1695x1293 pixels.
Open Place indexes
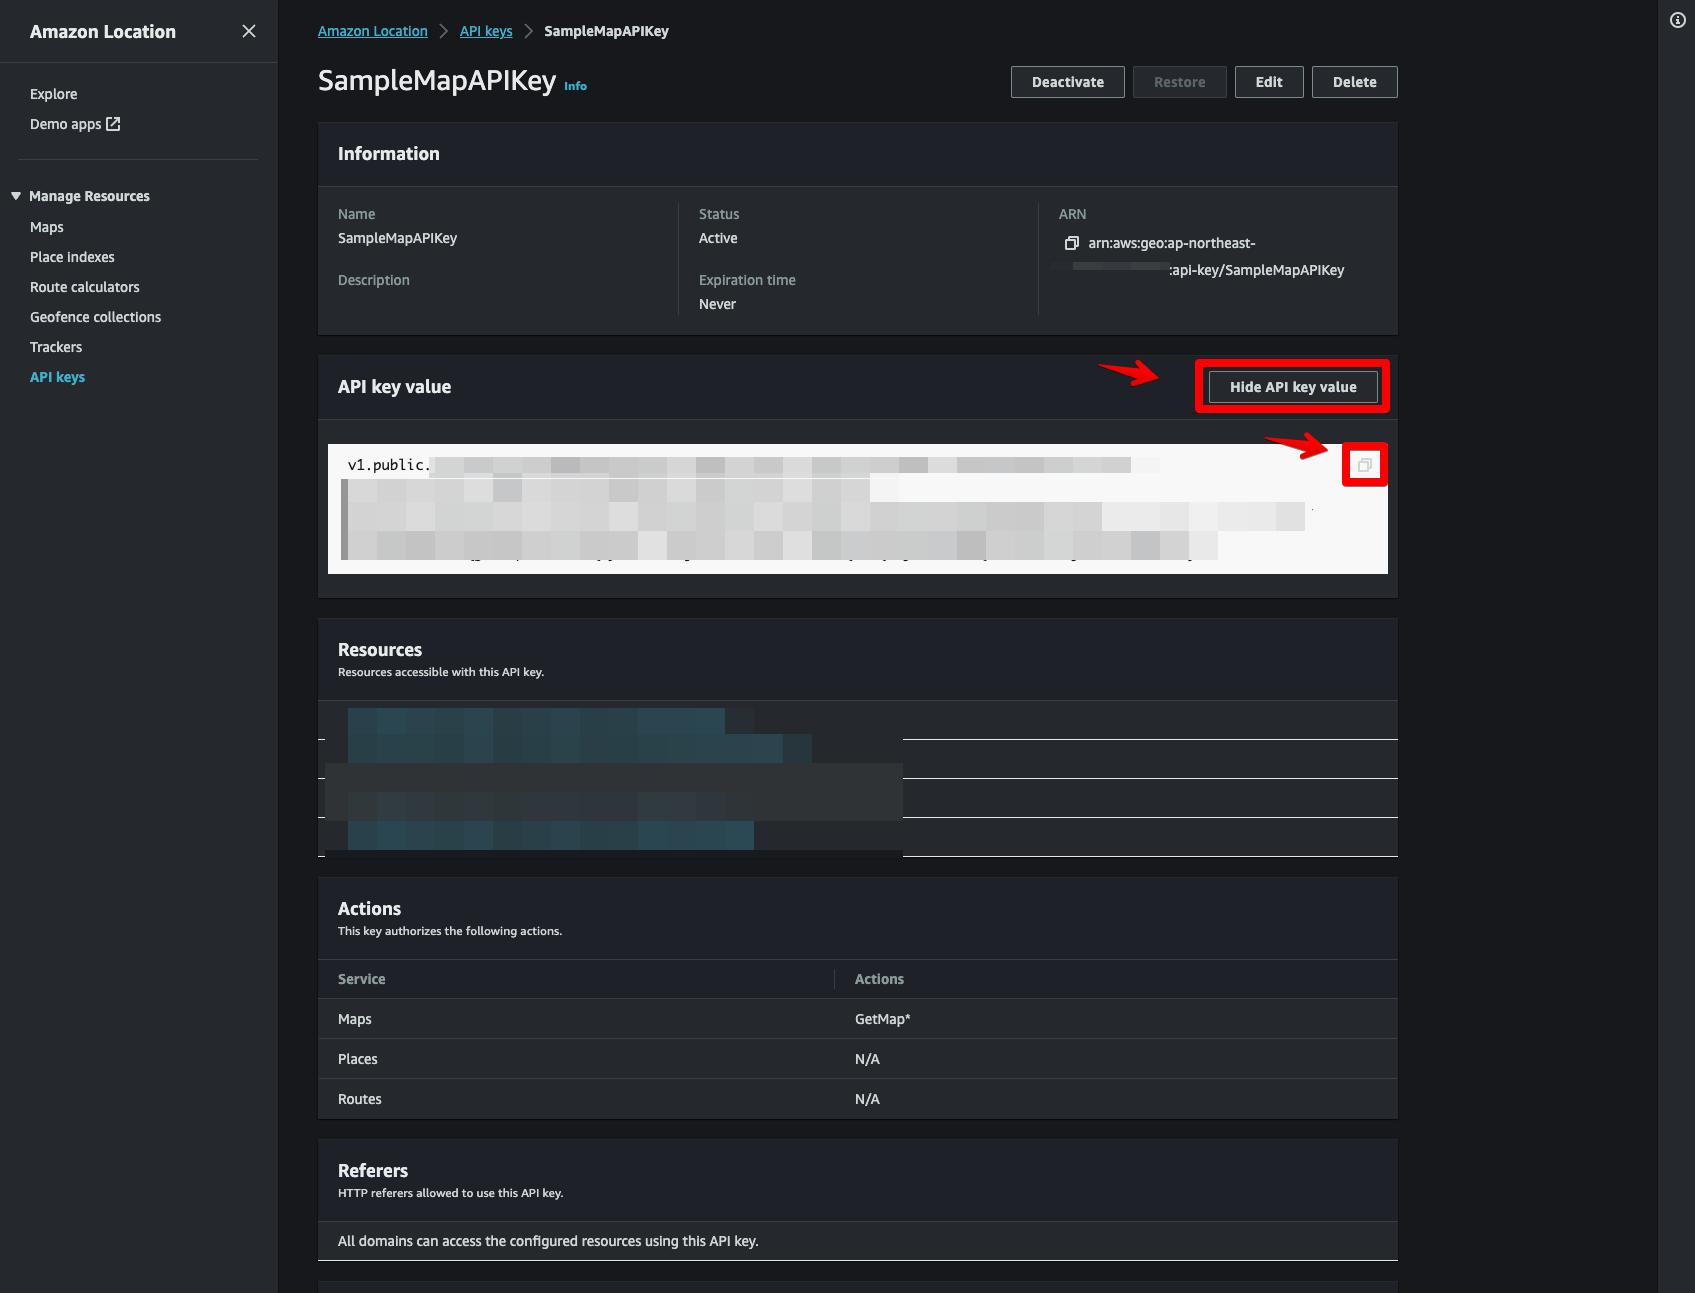72,257
